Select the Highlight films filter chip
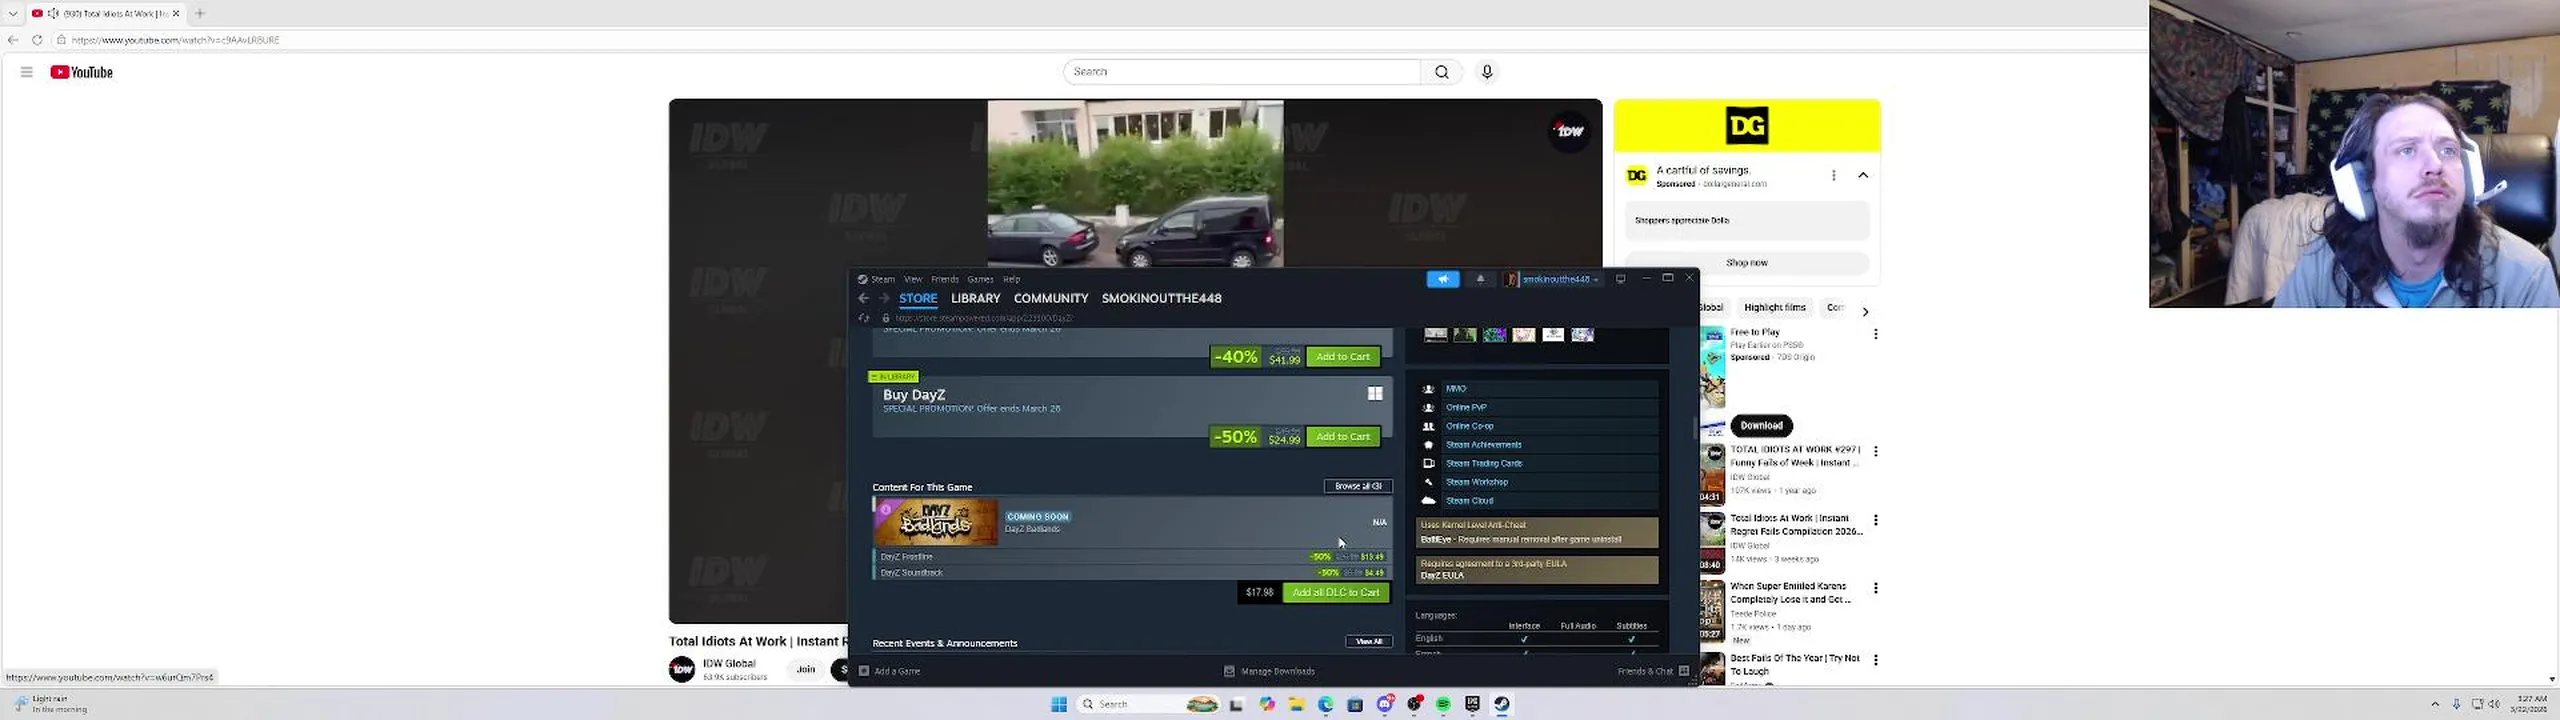Screen dimensions: 2560x720 tap(1774, 308)
